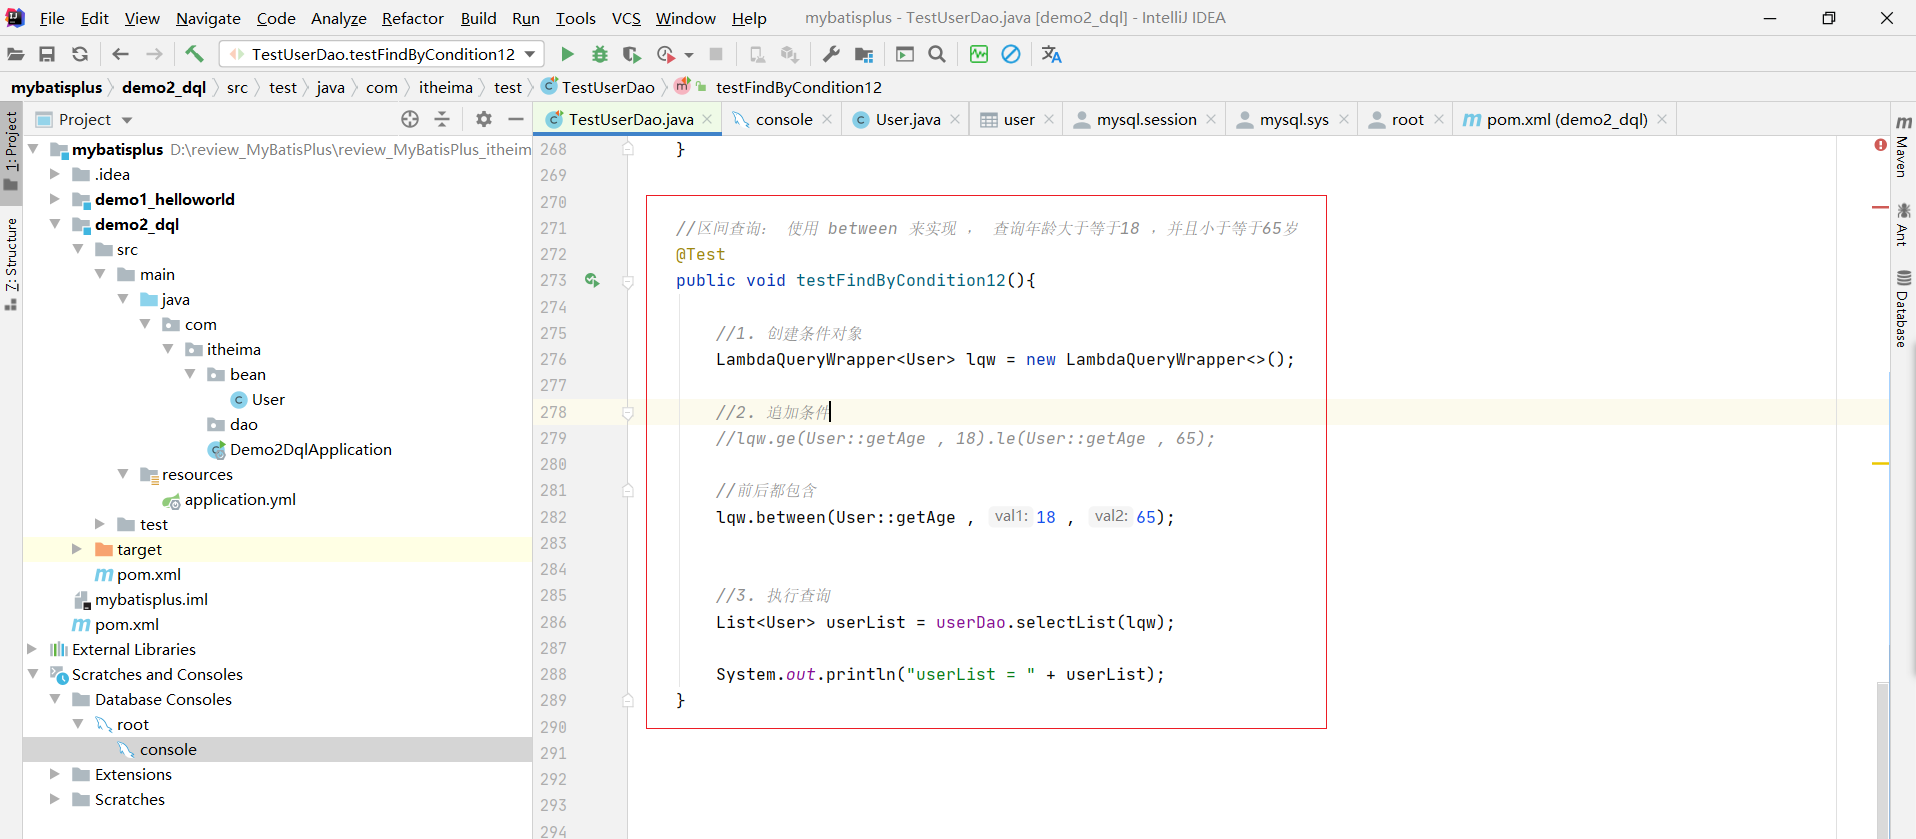The width and height of the screenshot is (1916, 839).
Task: Collapse all in the Project panel
Action: click(x=442, y=119)
